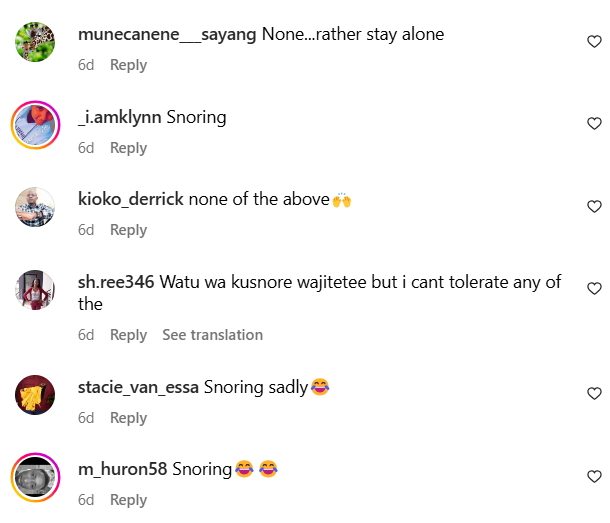Image resolution: width=610 pixels, height=523 pixels.
Task: Open sh.ree346's profile avatar
Action: (35, 290)
